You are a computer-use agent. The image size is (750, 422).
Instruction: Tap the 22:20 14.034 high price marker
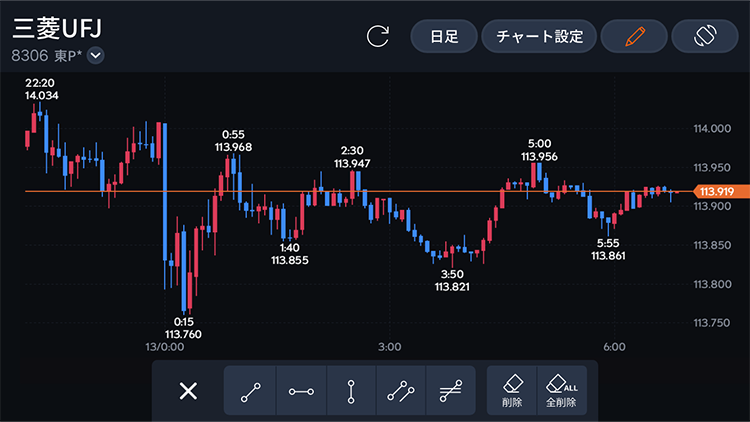(x=42, y=89)
